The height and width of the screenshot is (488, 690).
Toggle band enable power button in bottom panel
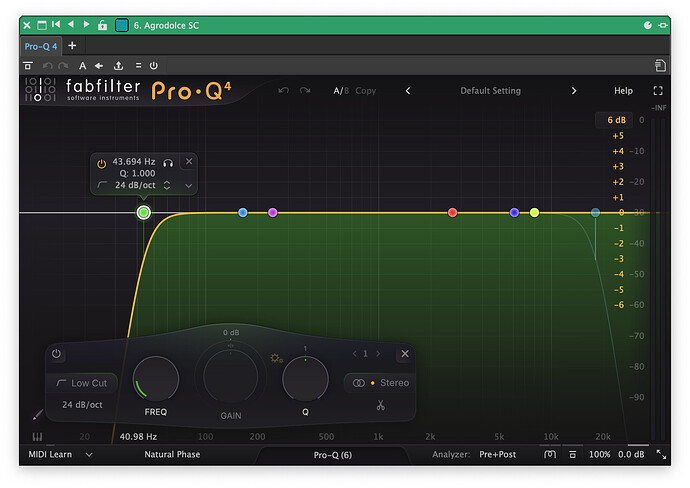(56, 354)
